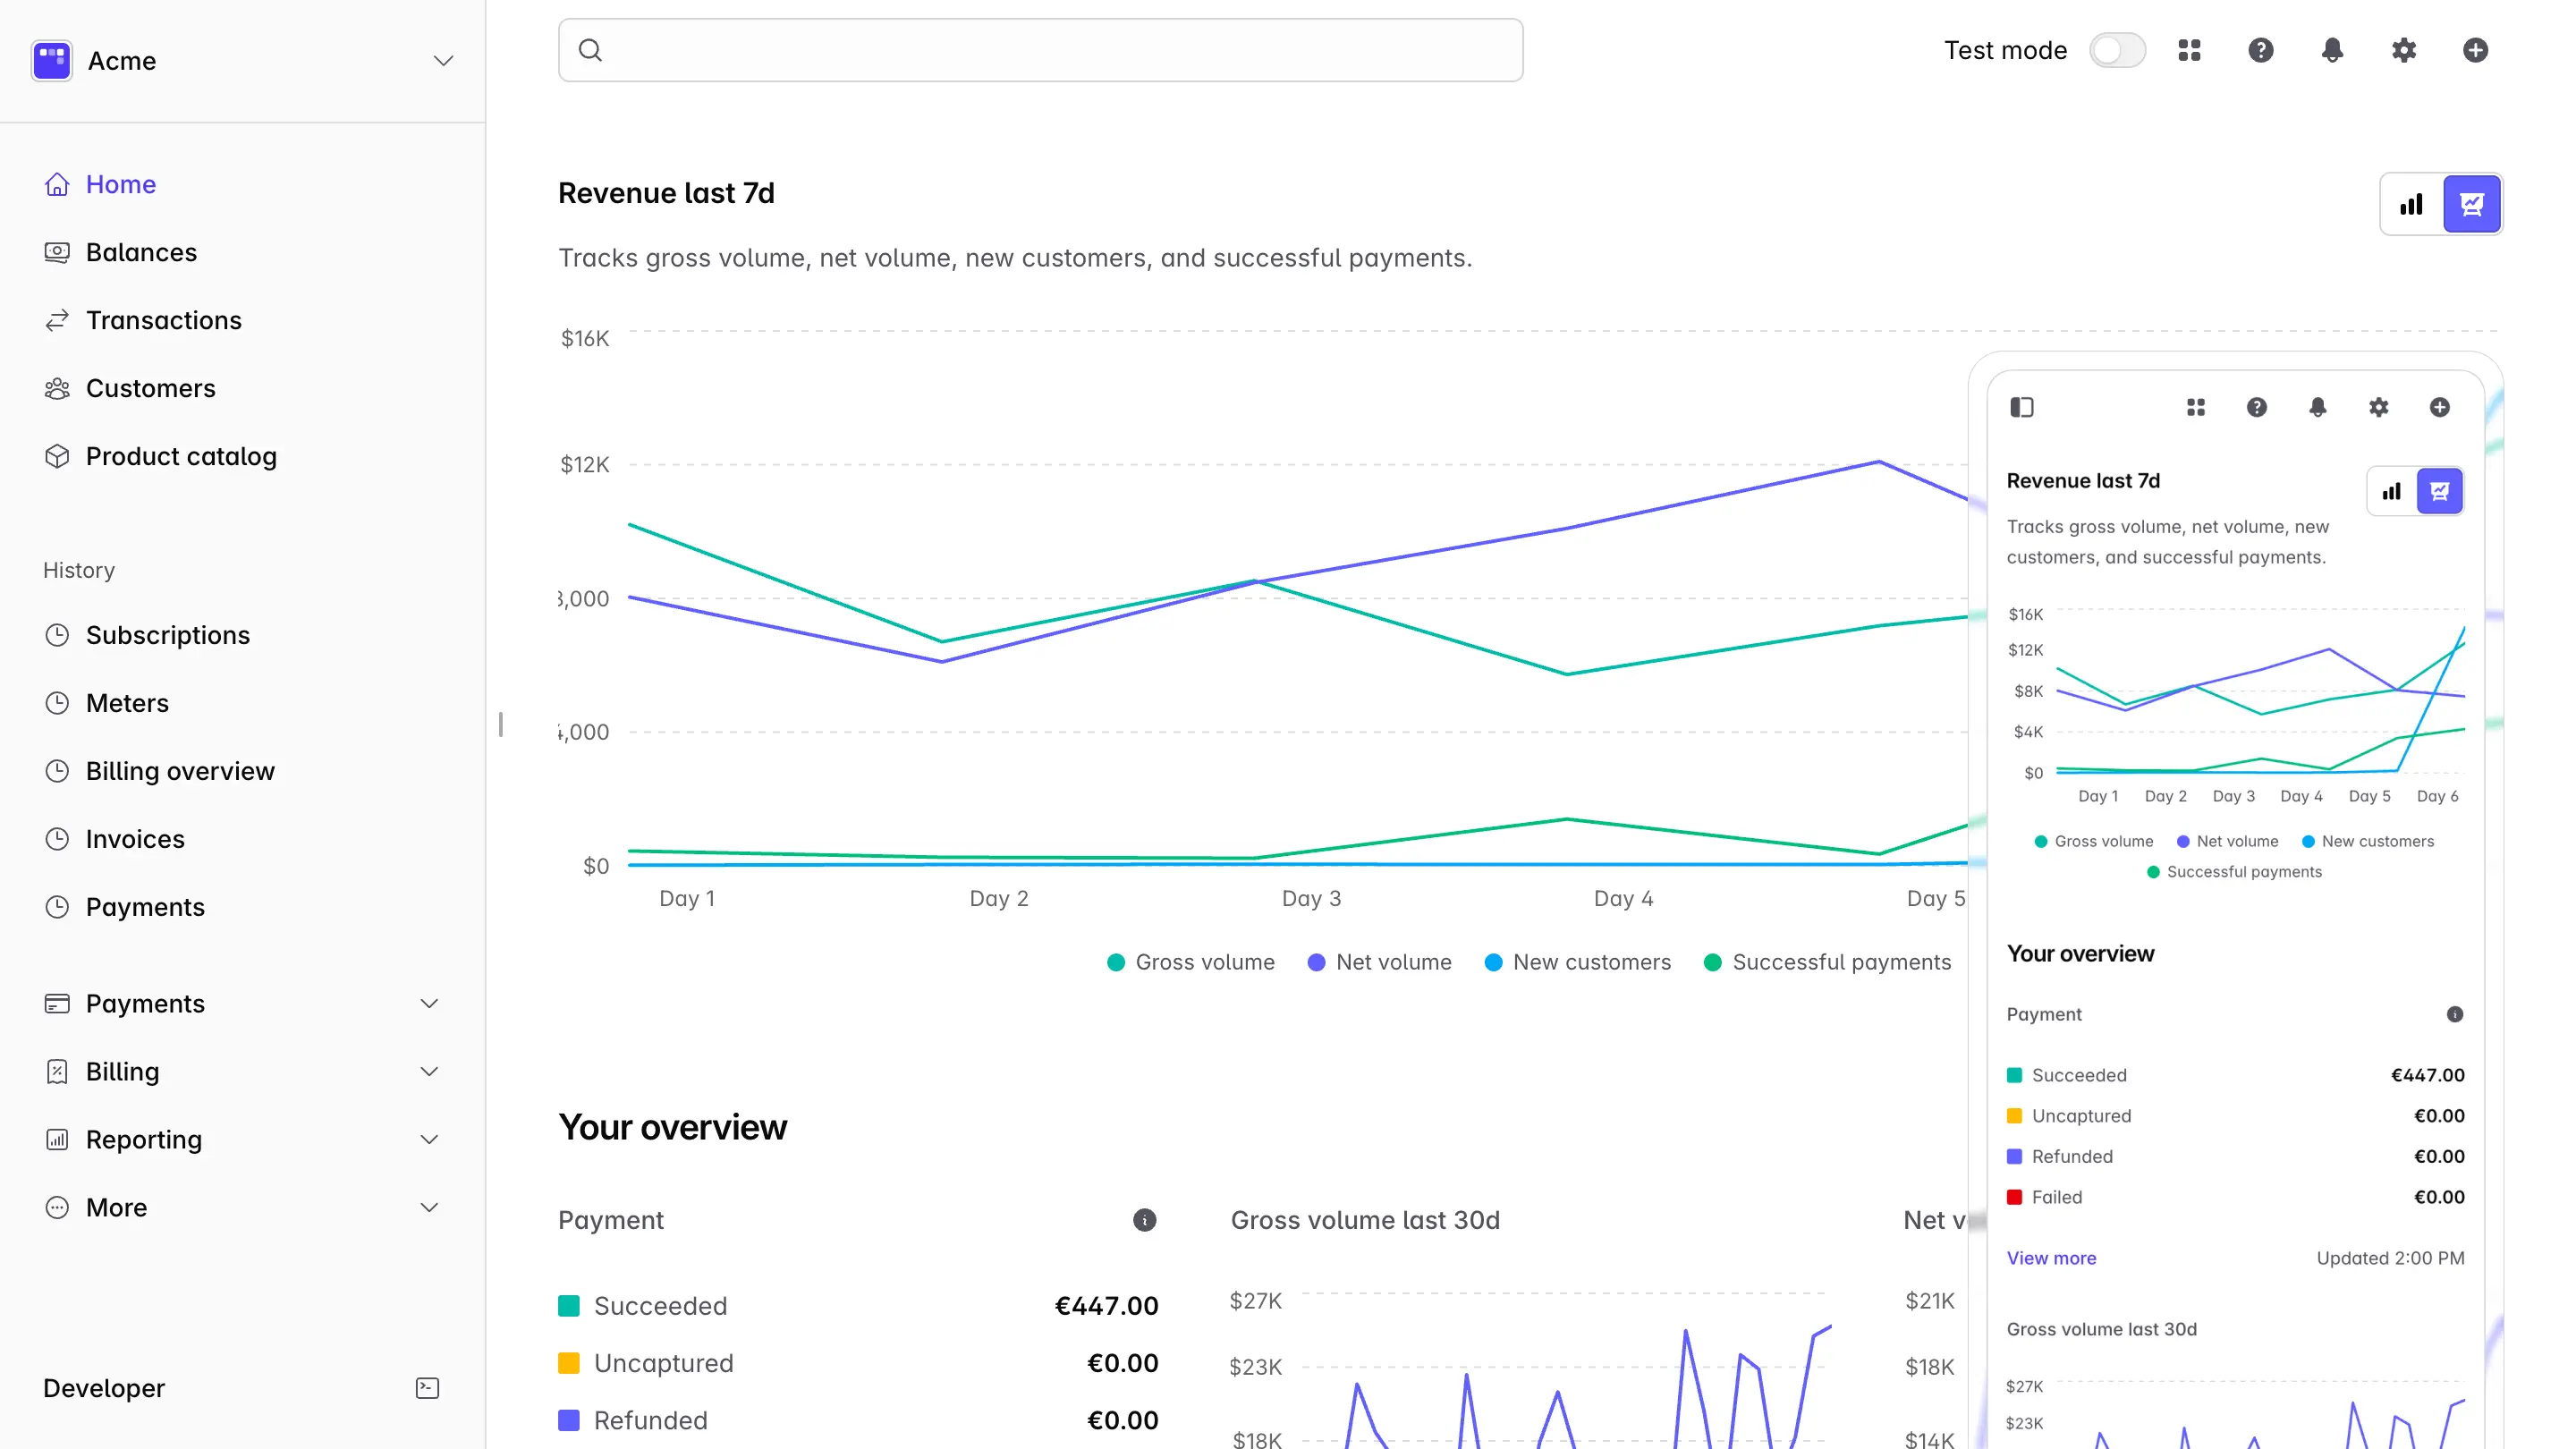
Task: Open settings gear in top bar
Action: pyautogui.click(x=2403, y=50)
